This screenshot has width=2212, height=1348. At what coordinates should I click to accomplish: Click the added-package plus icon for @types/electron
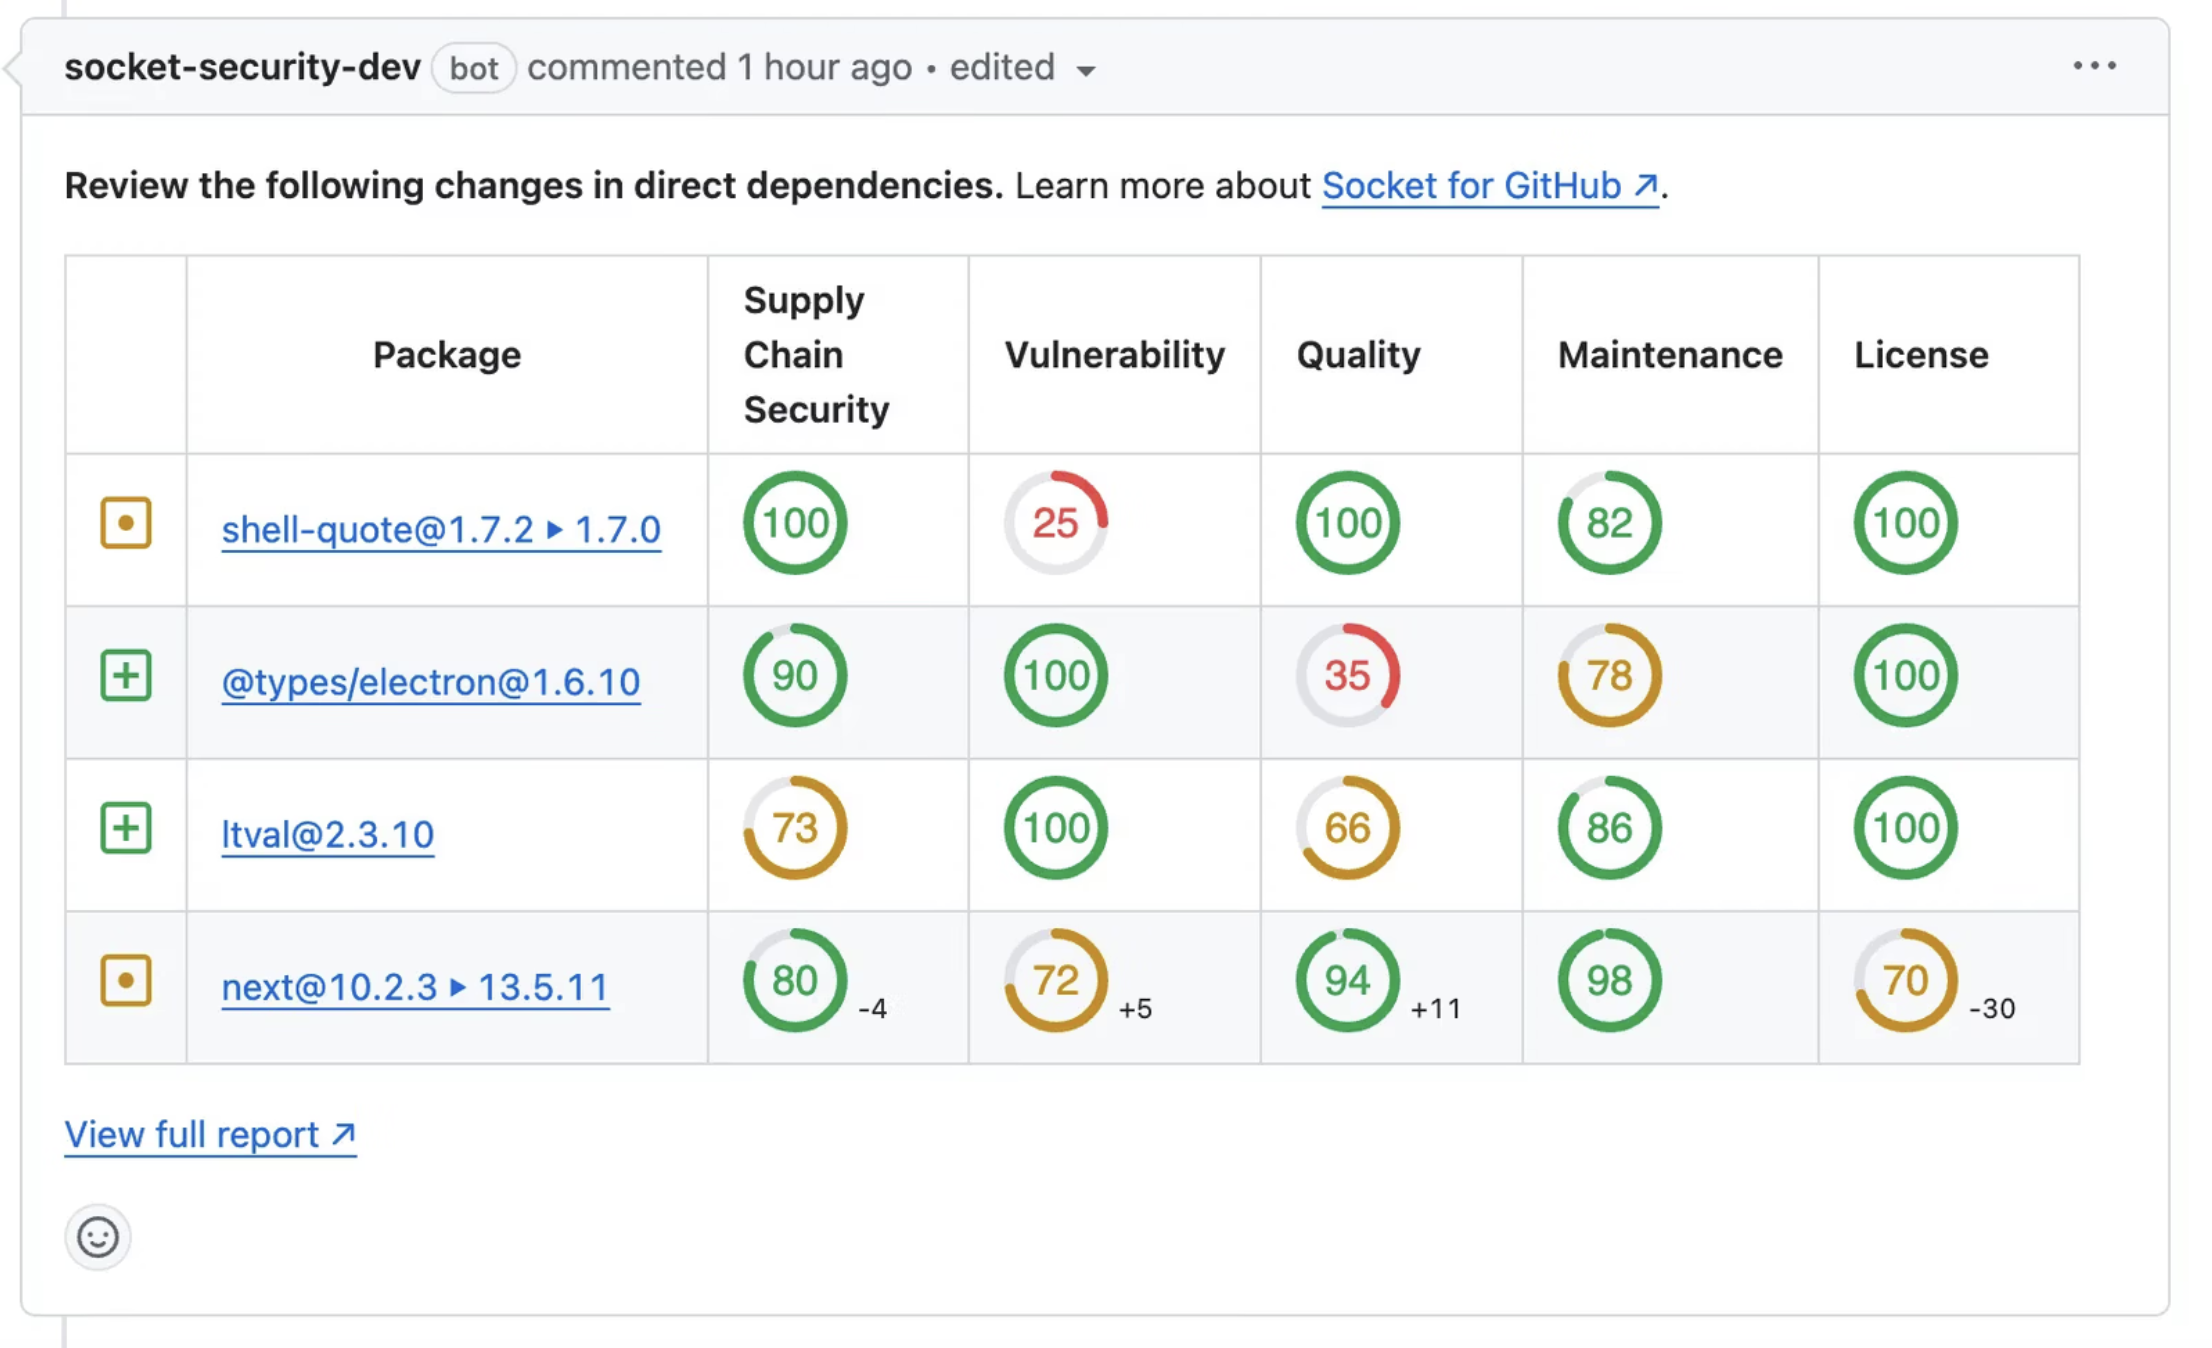[126, 675]
